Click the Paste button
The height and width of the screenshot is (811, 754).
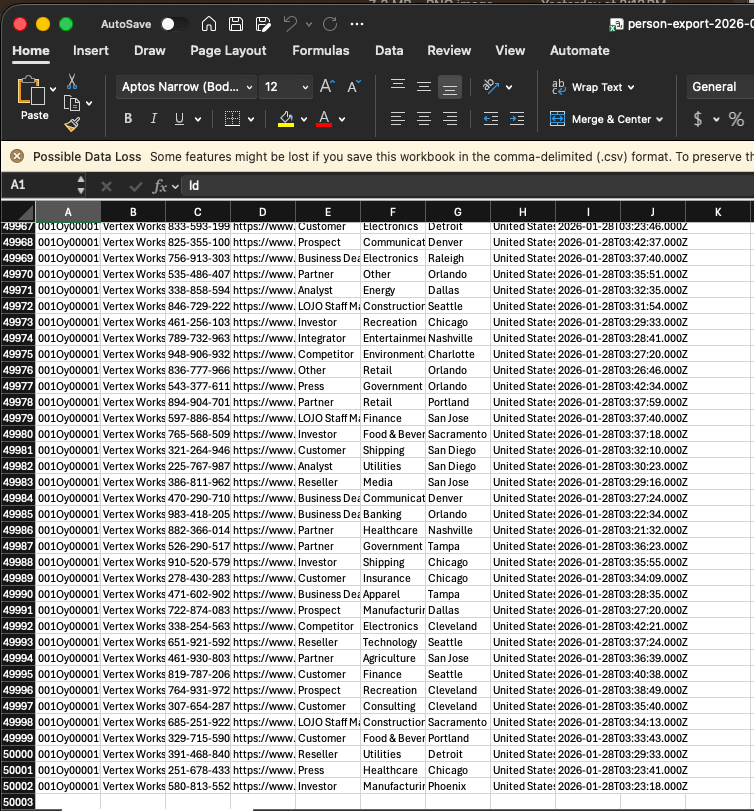pyautogui.click(x=34, y=100)
